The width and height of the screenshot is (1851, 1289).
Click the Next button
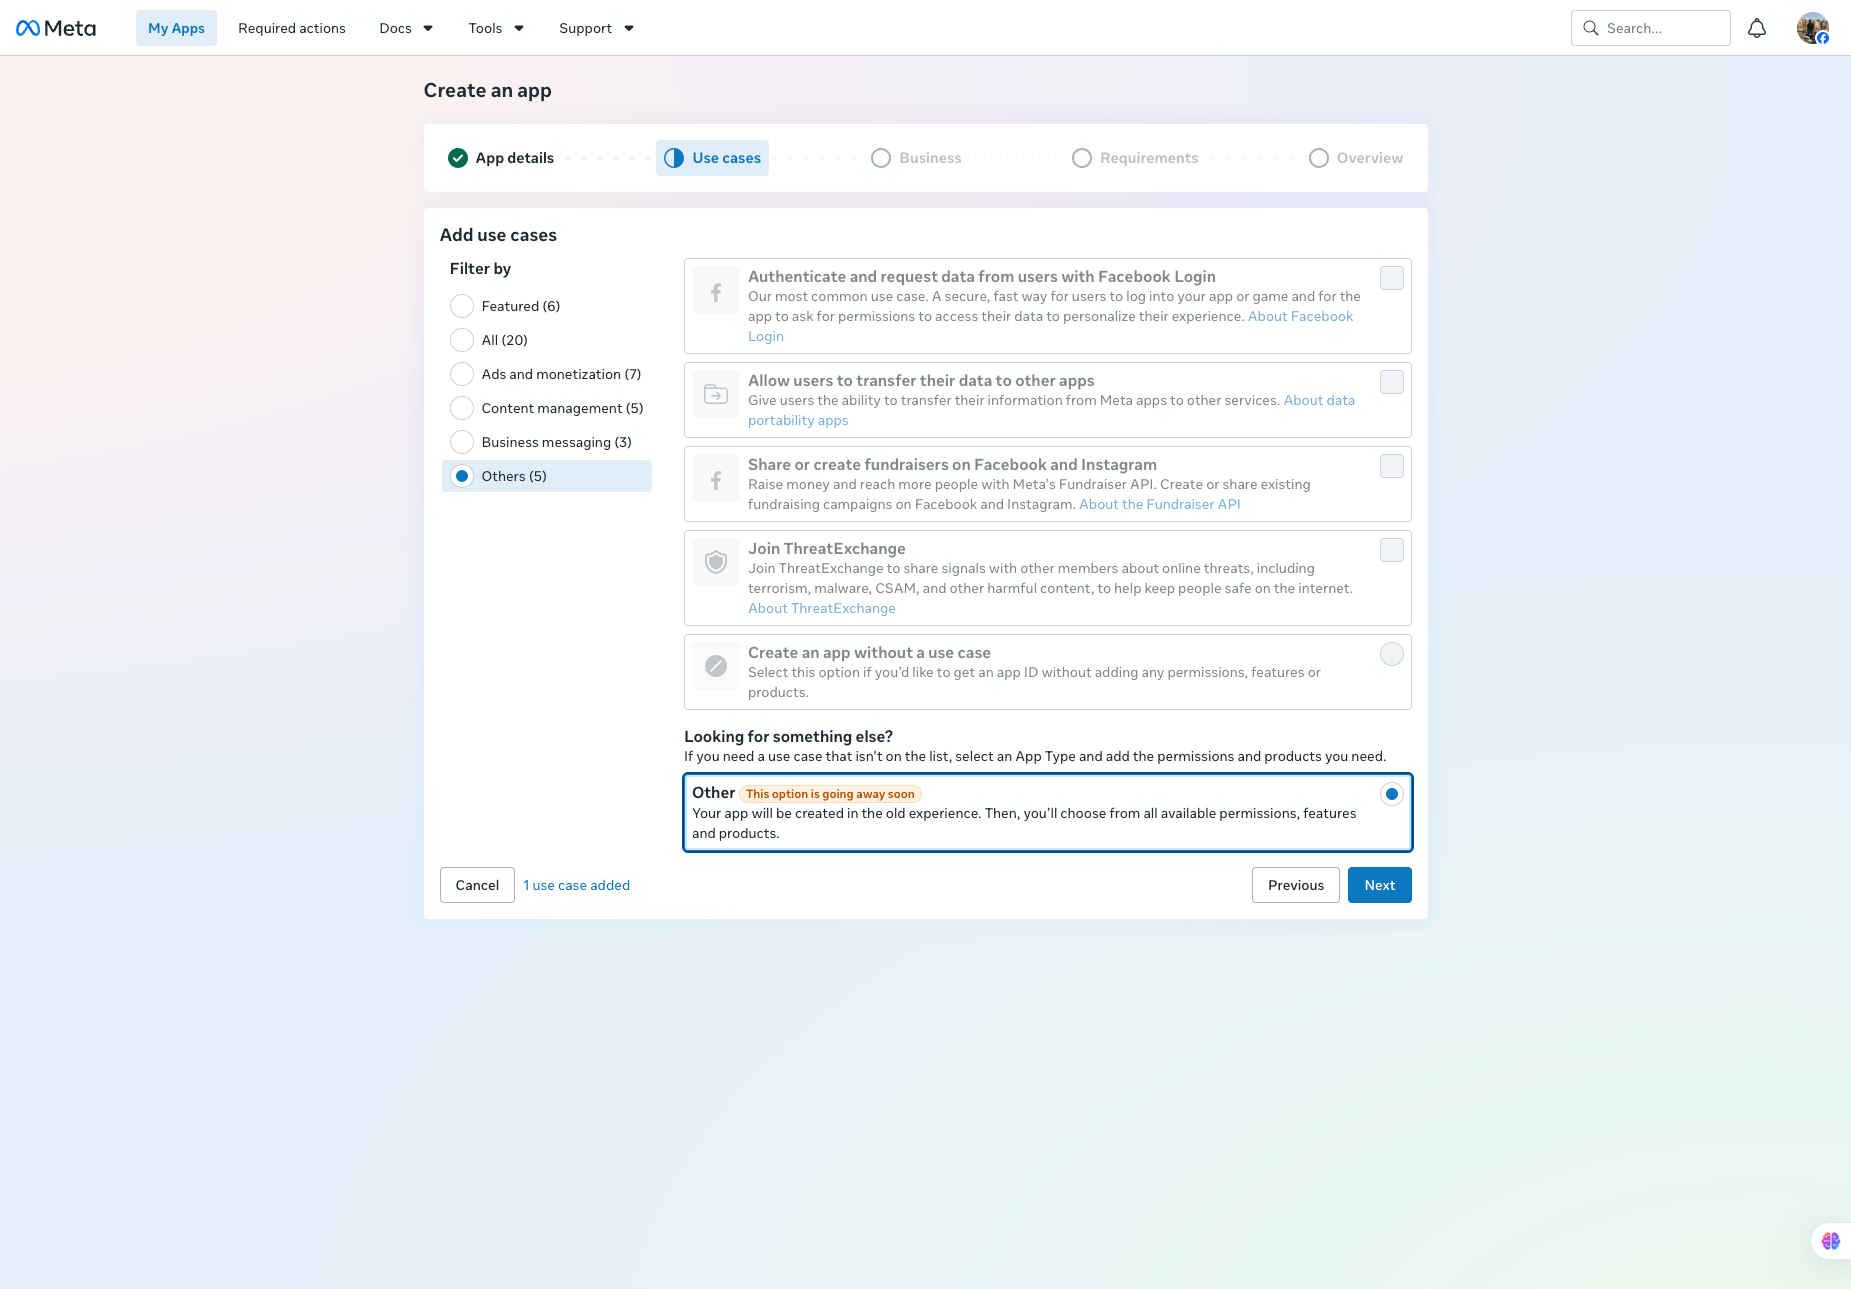pyautogui.click(x=1380, y=885)
